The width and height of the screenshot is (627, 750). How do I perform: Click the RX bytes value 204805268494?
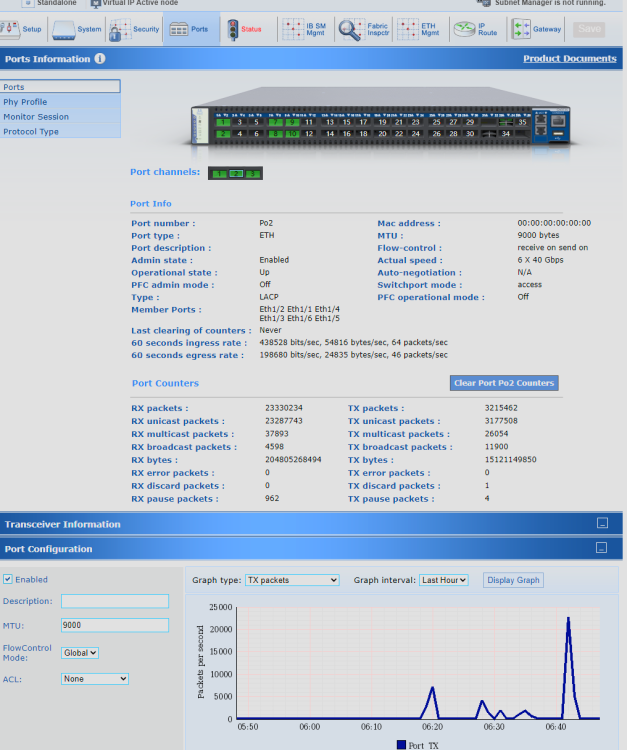pos(293,460)
